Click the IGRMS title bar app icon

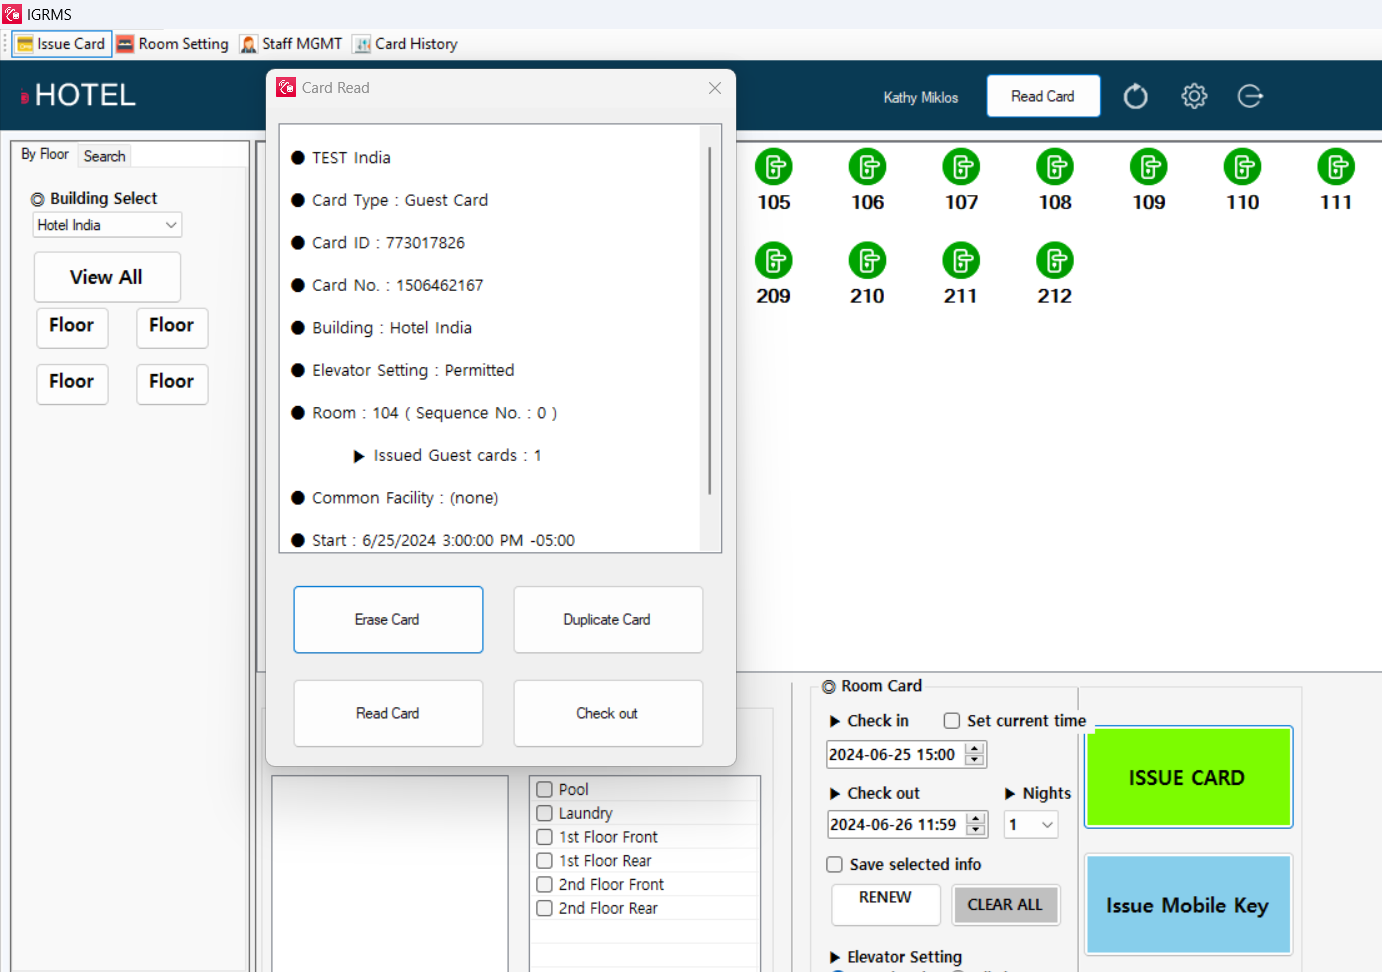(12, 14)
